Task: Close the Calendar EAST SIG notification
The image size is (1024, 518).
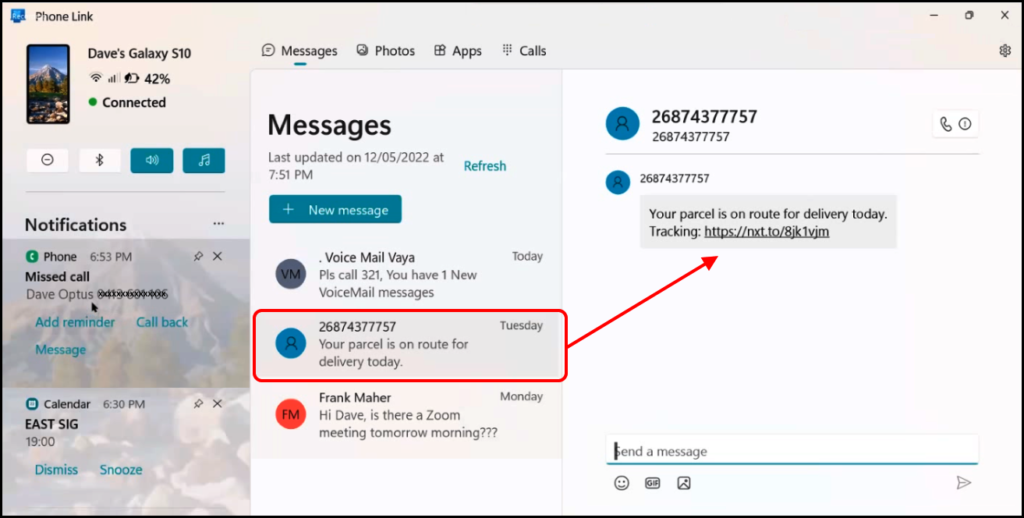Action: 217,404
